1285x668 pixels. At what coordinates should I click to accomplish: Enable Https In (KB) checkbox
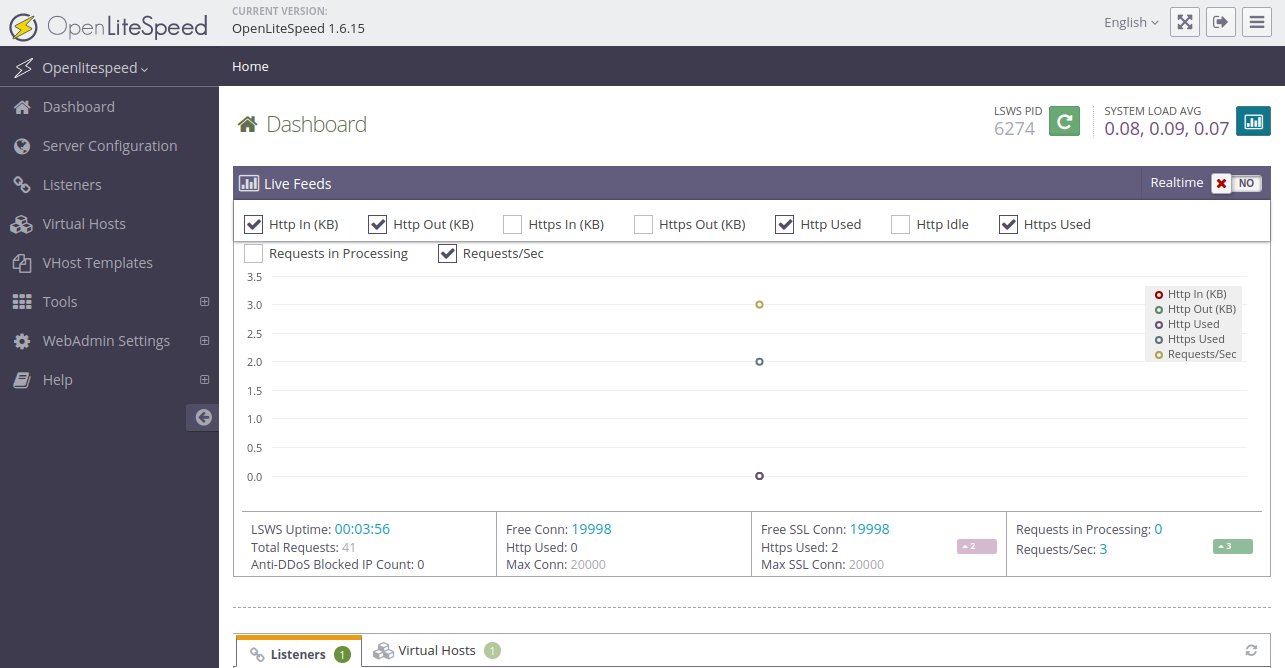pyautogui.click(x=512, y=224)
